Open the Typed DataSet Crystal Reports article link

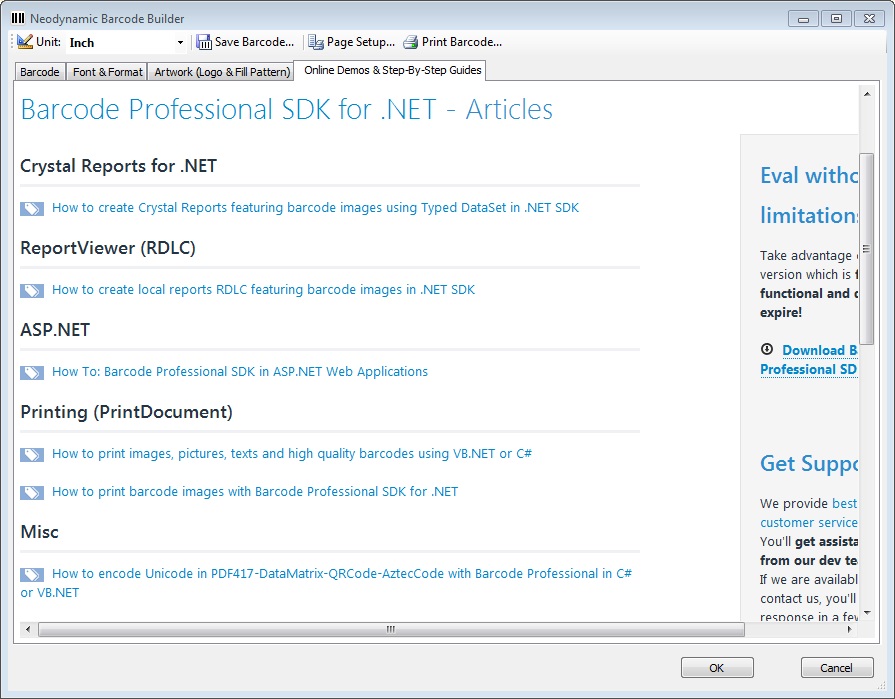[x=315, y=208]
